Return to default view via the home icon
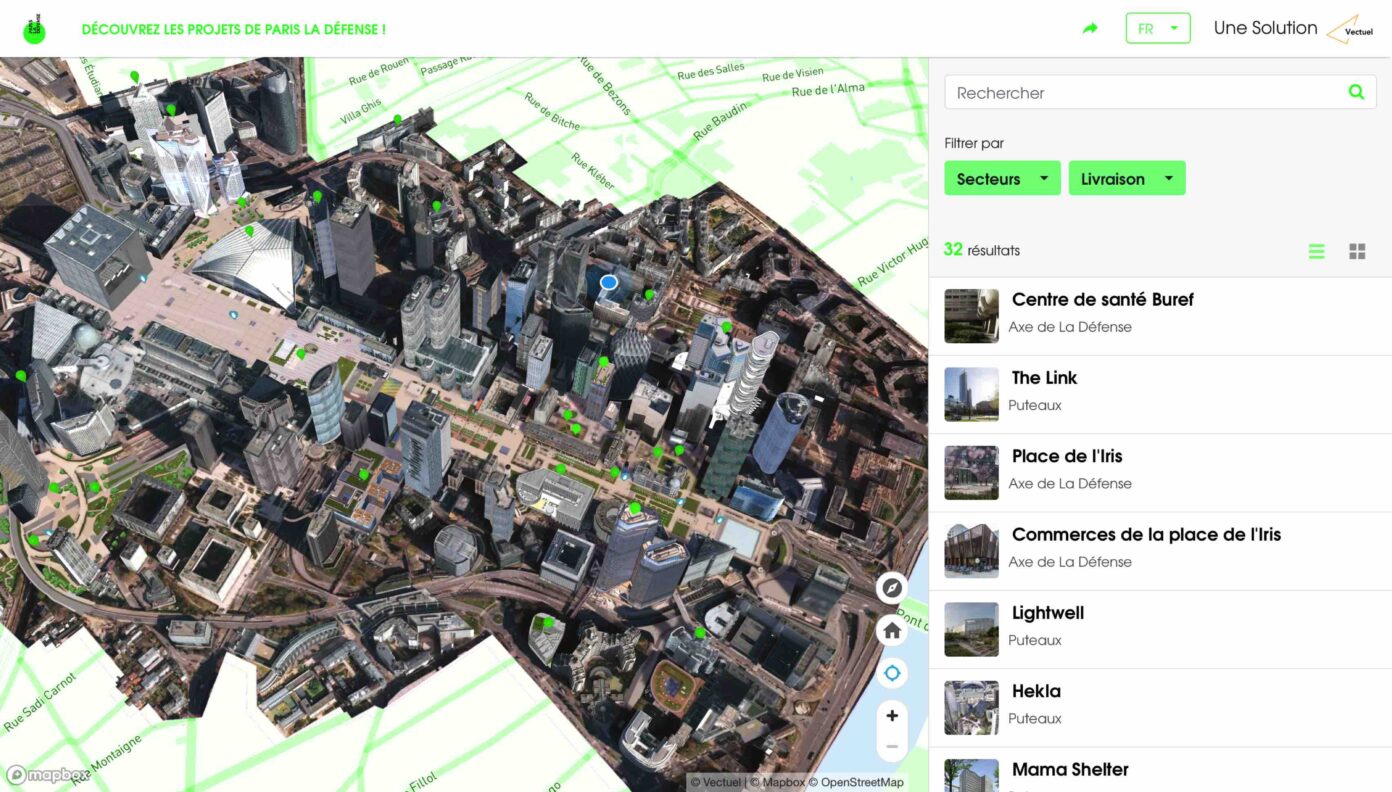1392x792 pixels. click(x=891, y=631)
